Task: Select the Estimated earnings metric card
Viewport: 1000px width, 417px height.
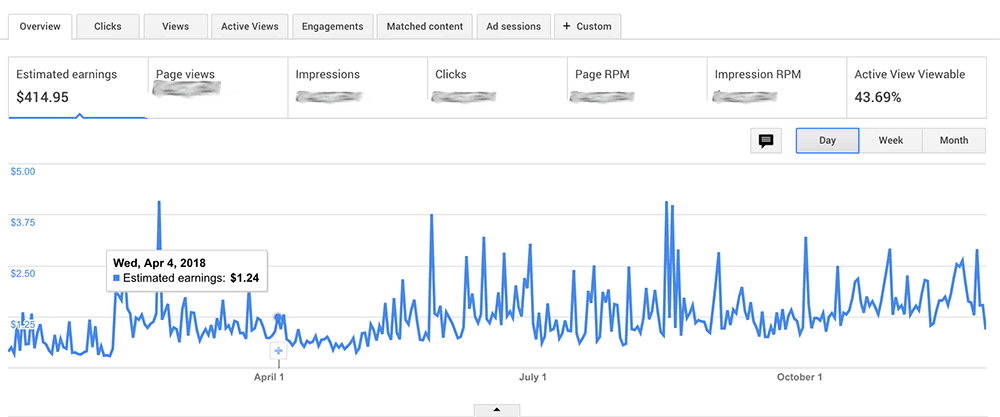Action: click(78, 87)
